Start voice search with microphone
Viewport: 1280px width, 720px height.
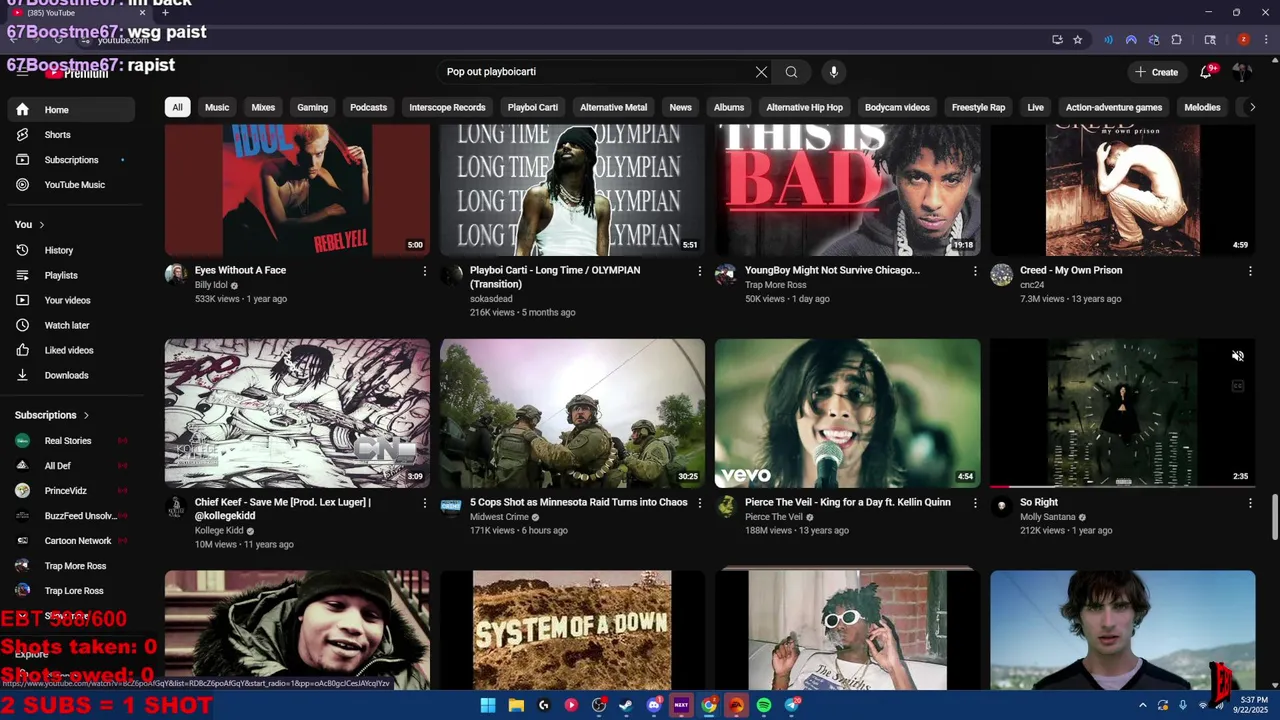[x=833, y=72]
